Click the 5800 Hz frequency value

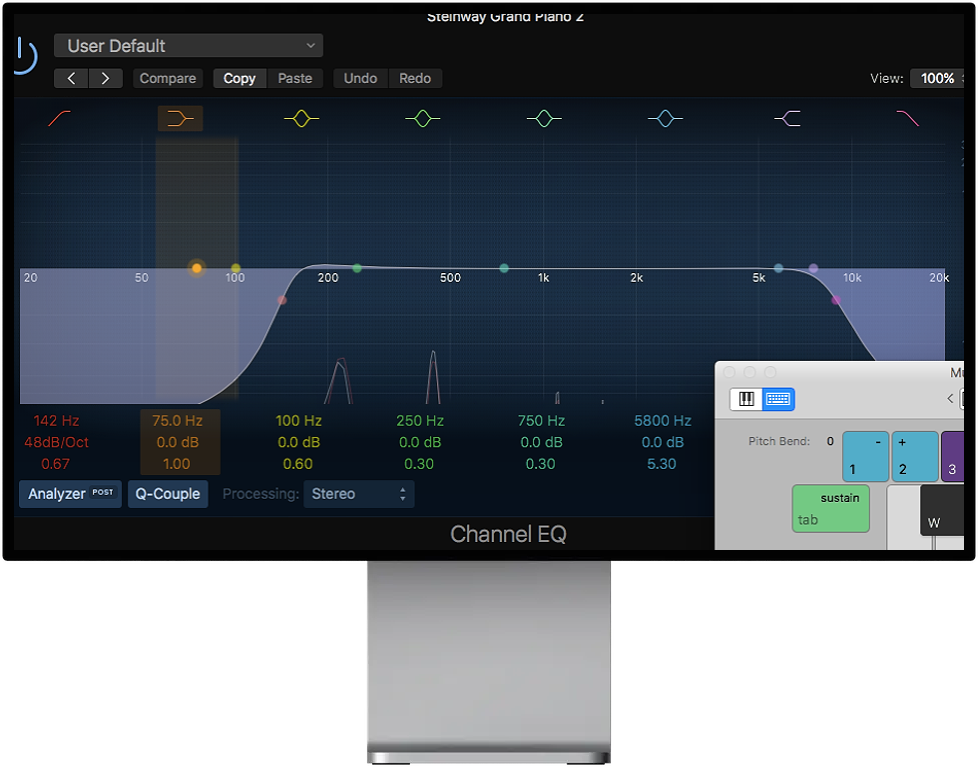pyautogui.click(x=662, y=421)
